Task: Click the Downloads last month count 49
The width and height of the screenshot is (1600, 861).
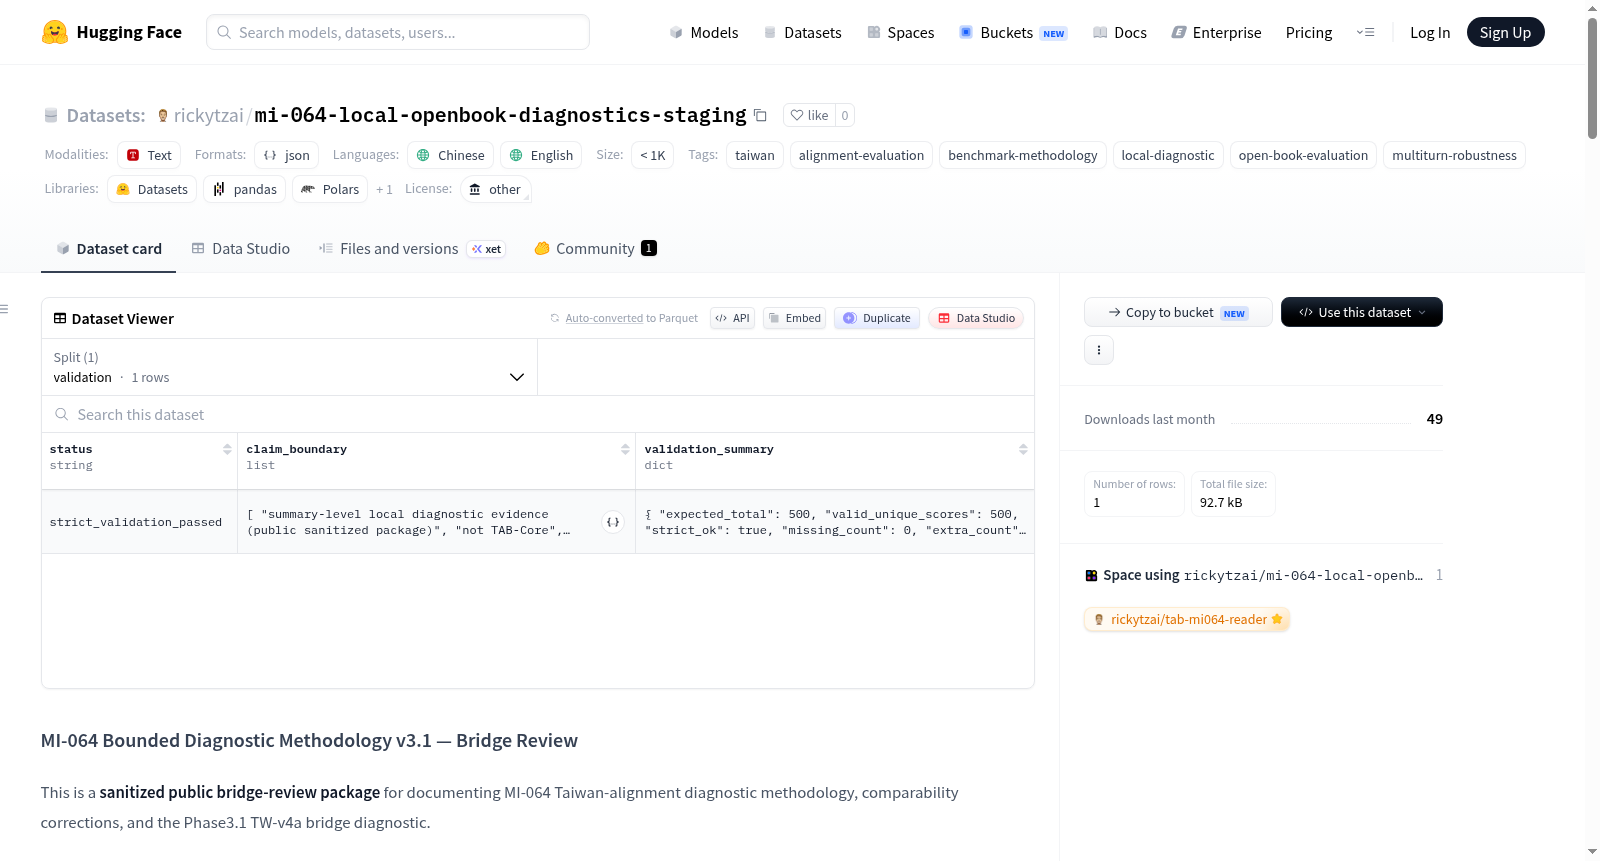Action: point(1434,419)
